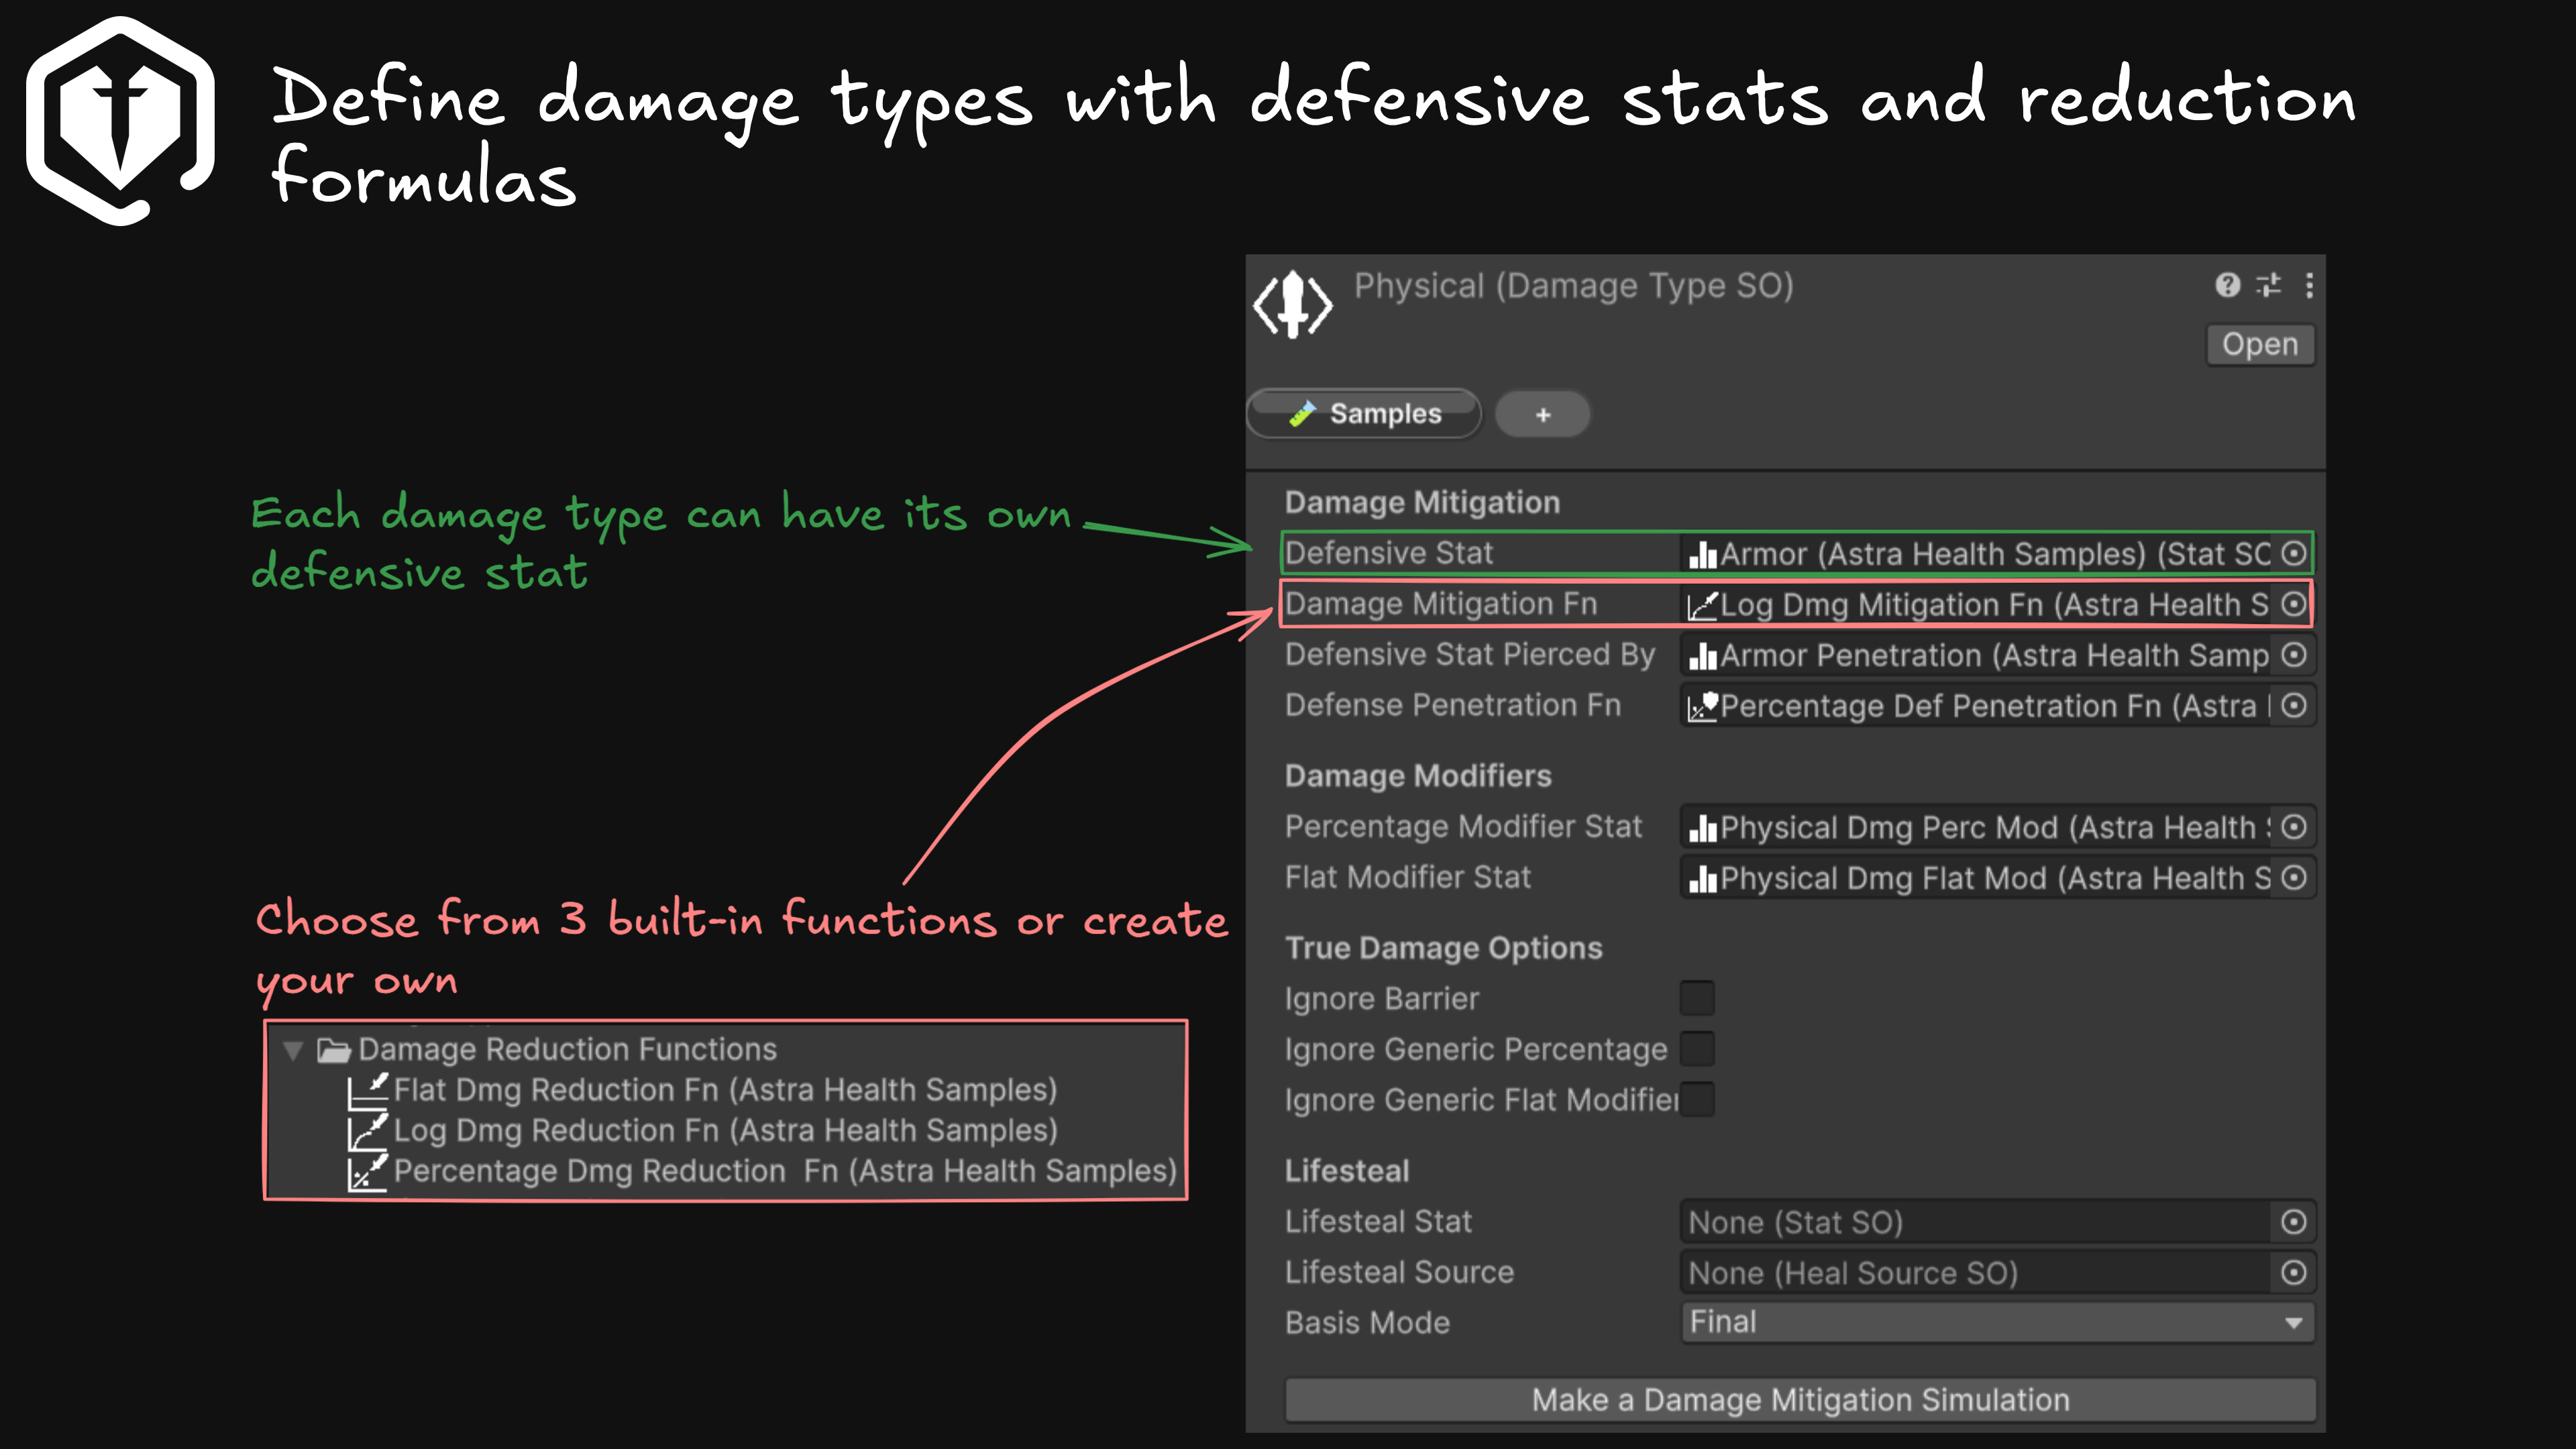
Task: Click the object picker for Defense Penetration Fn
Action: (2294, 706)
